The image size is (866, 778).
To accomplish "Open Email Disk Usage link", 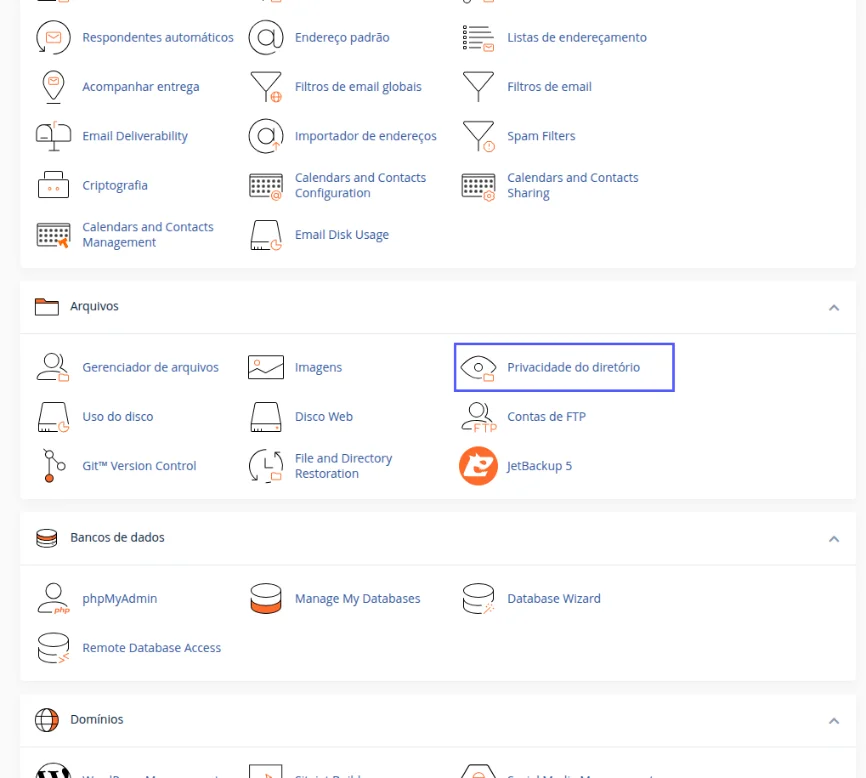I will pos(342,235).
